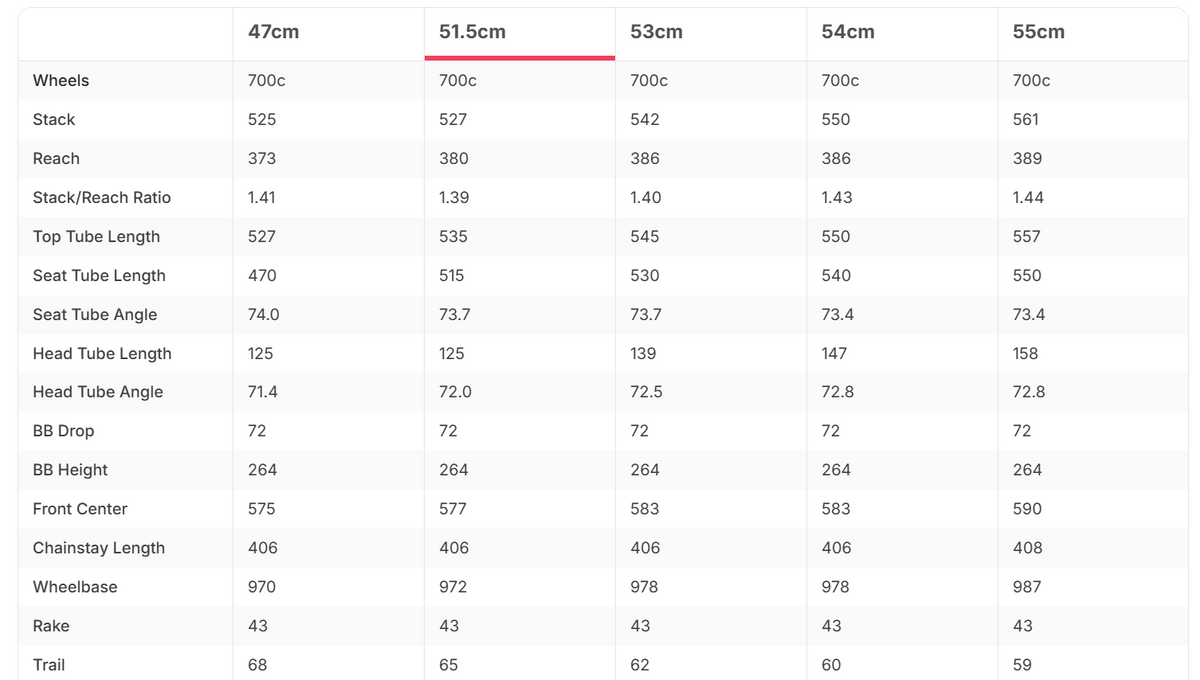Click the Head Tube Angle label

(98, 392)
